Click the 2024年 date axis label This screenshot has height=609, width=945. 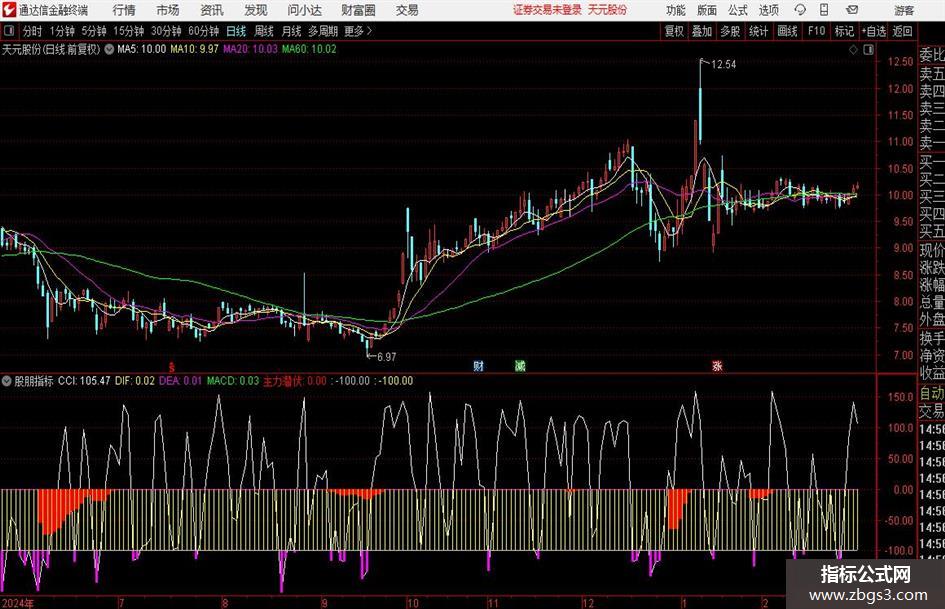coord(17,603)
